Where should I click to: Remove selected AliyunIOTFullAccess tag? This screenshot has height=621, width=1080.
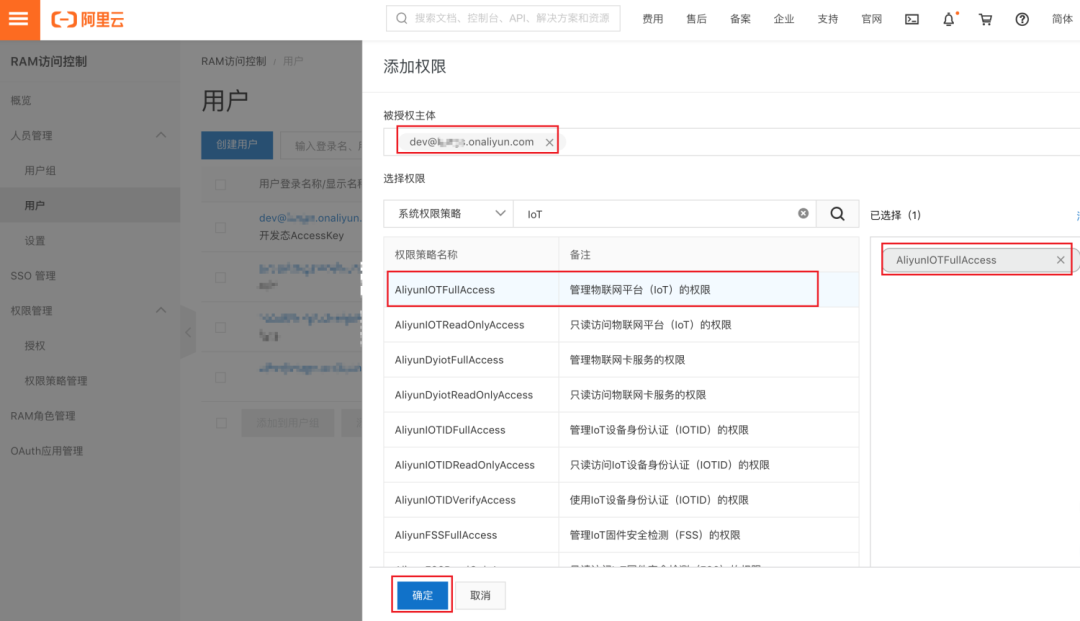pos(1061,260)
